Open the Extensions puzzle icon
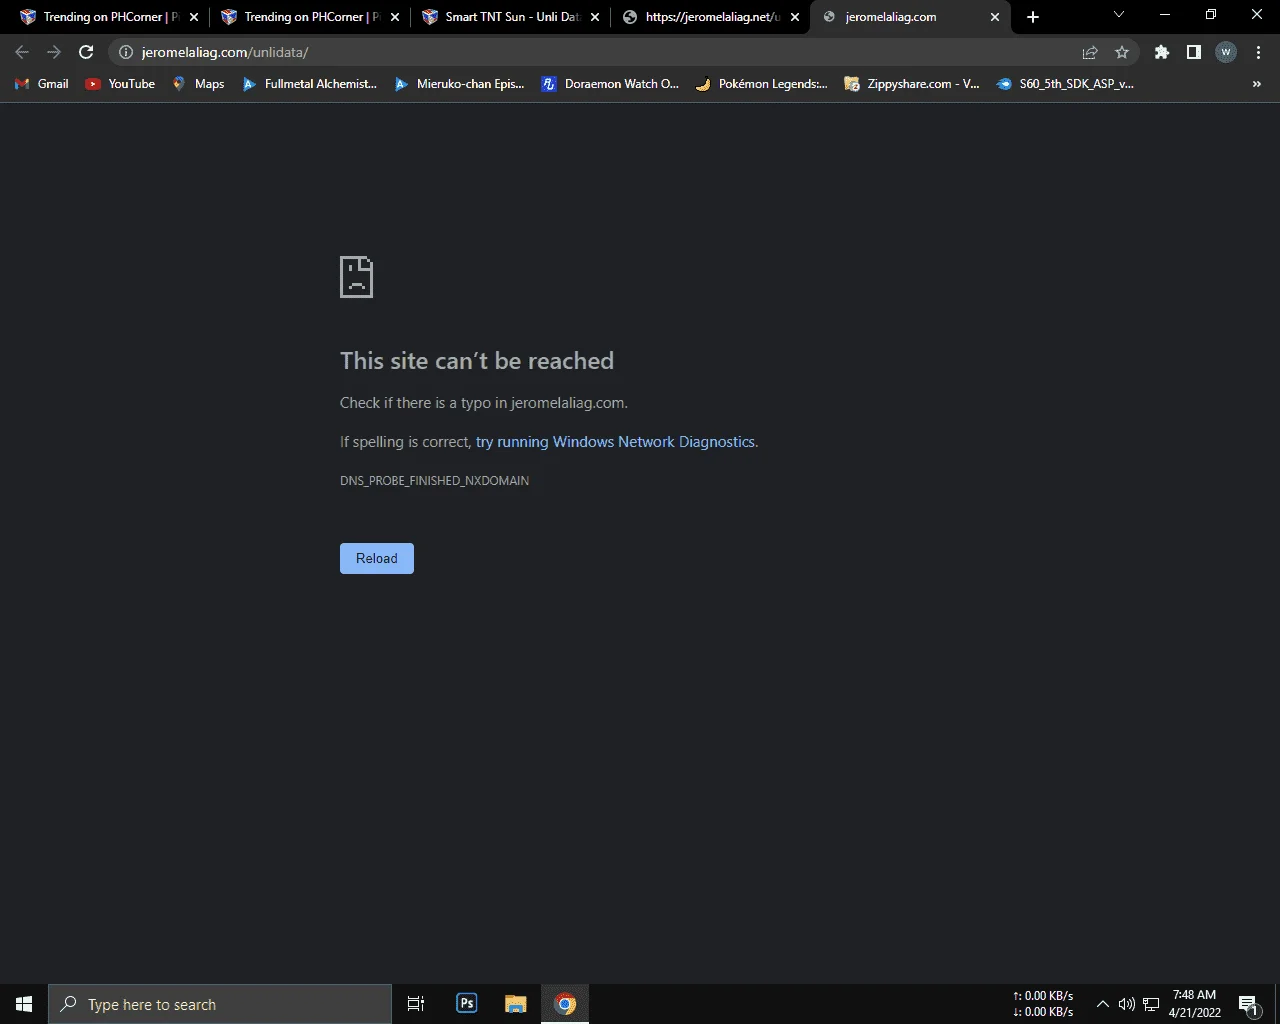Viewport: 1280px width, 1024px height. tap(1161, 52)
